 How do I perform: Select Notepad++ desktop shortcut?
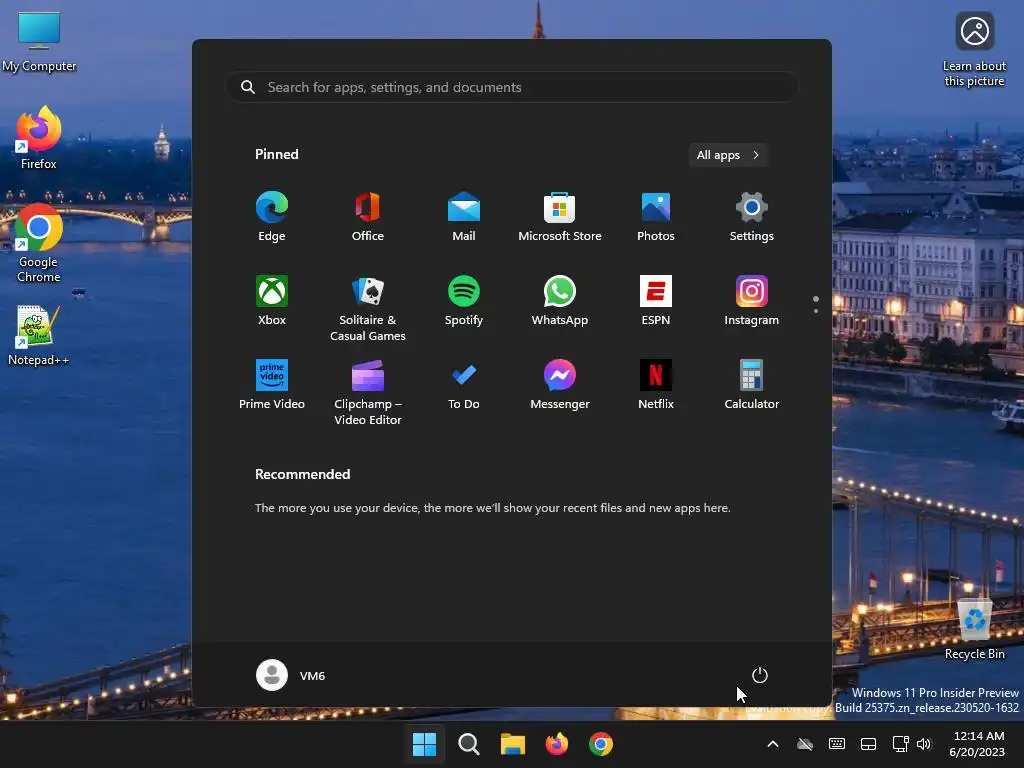click(39, 336)
